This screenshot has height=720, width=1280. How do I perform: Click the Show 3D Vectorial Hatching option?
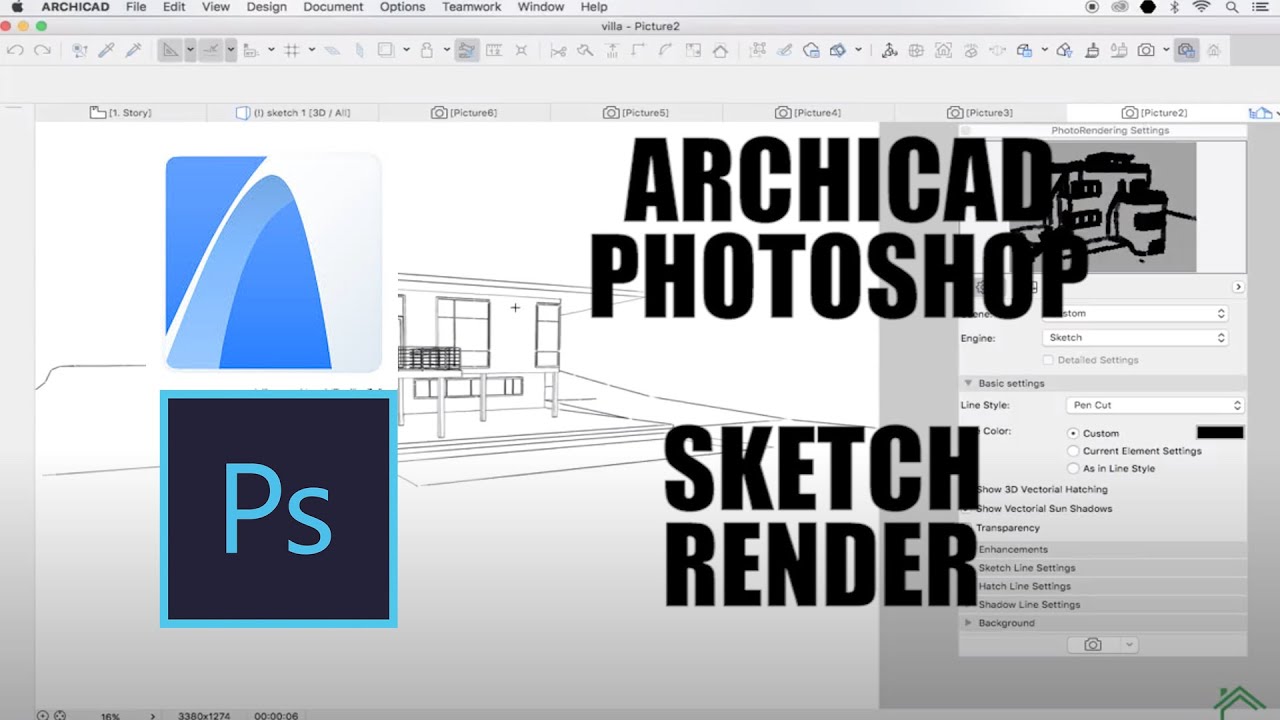point(1041,490)
